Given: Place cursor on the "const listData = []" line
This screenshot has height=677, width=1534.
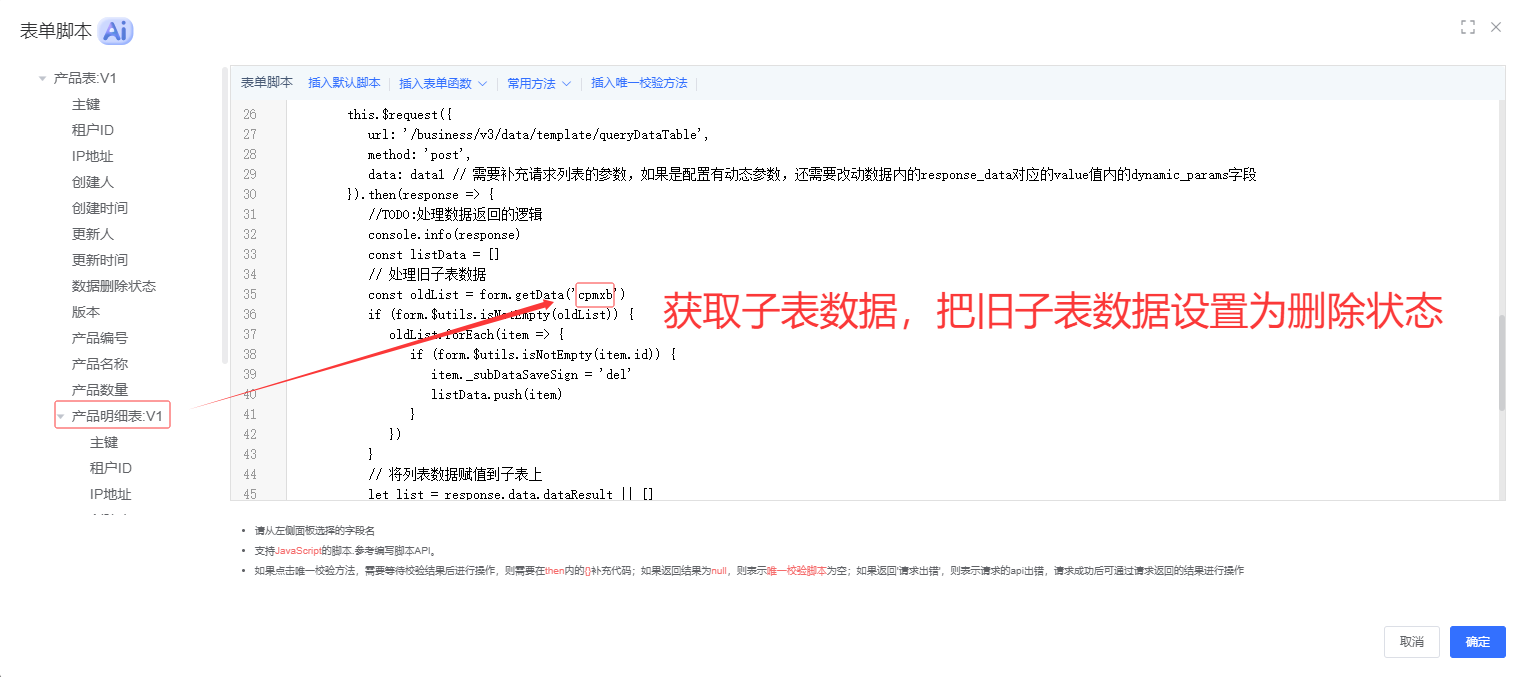Looking at the screenshot, I should point(434,254).
